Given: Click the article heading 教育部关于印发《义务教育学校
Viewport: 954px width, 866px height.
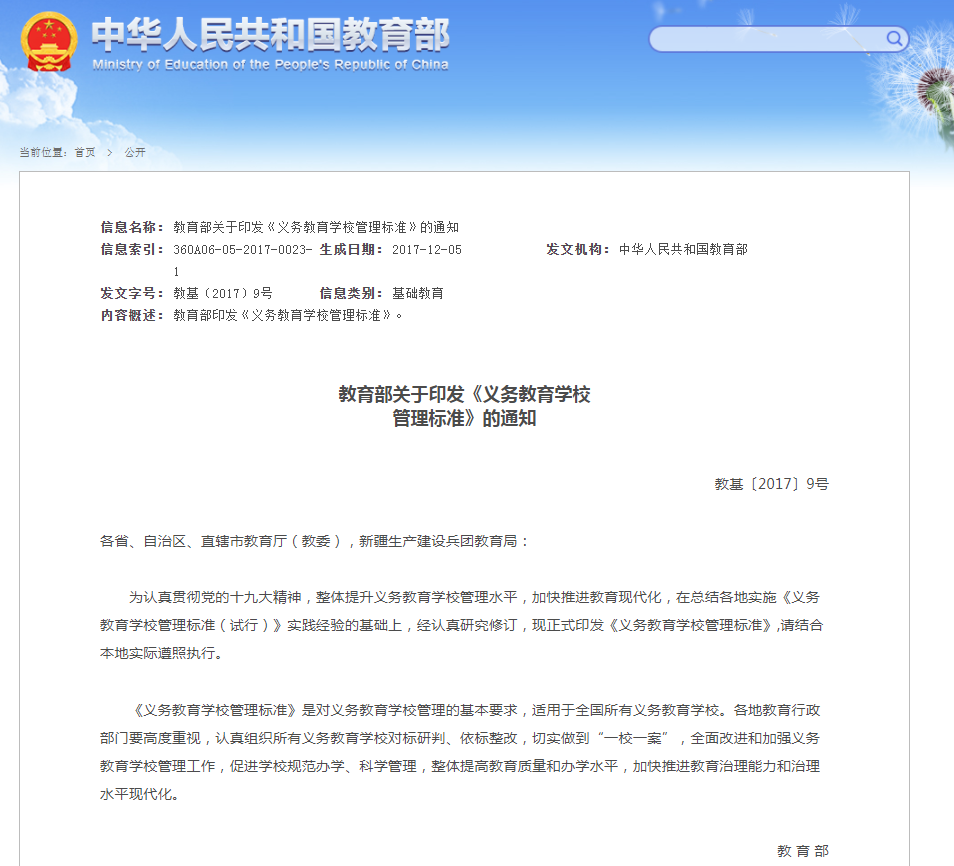Looking at the screenshot, I should [x=464, y=394].
